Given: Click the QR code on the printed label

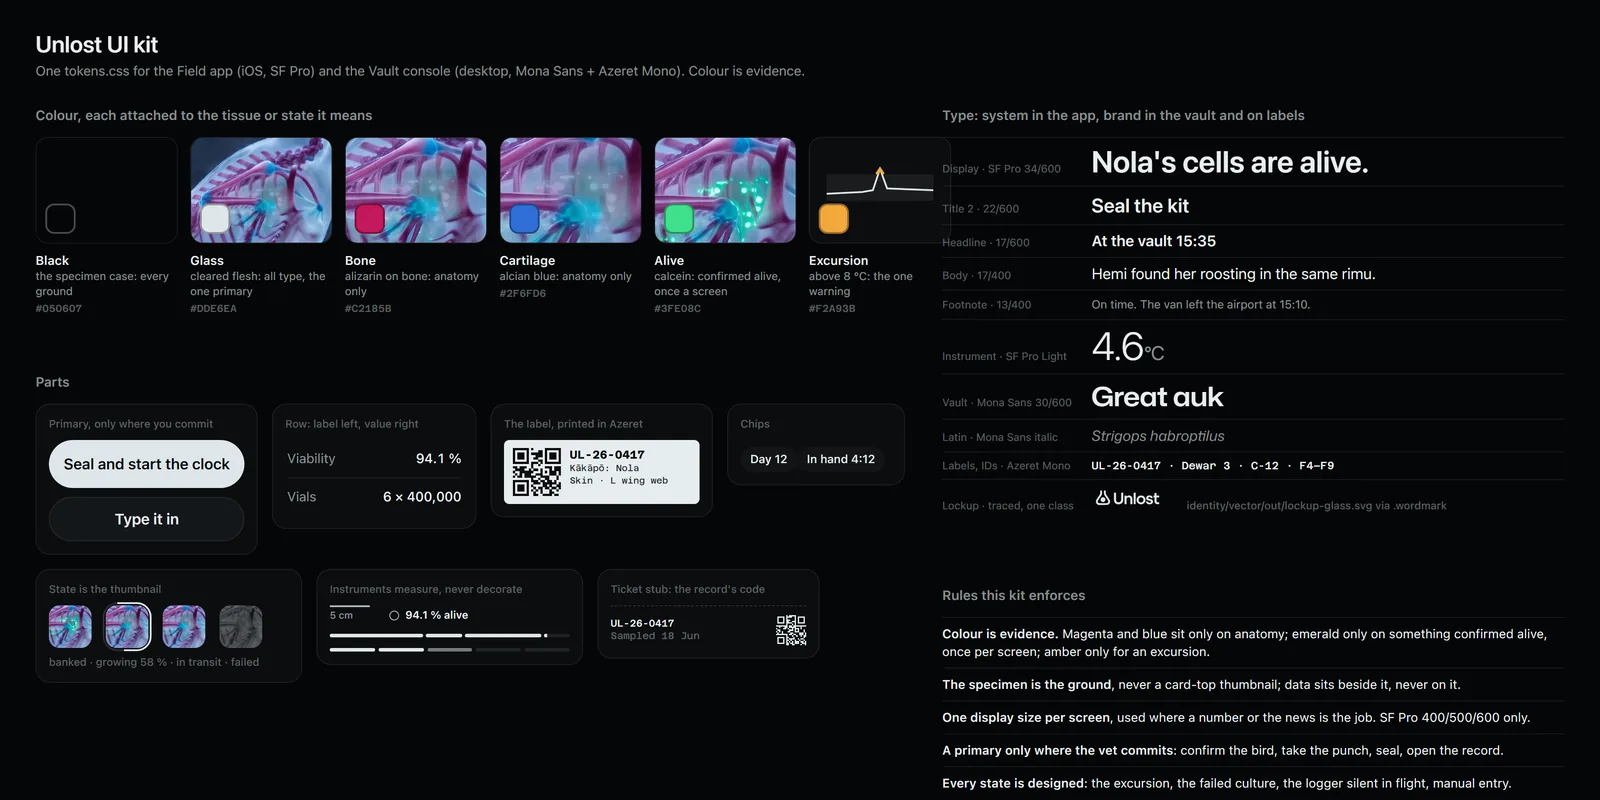Looking at the screenshot, I should coord(537,472).
